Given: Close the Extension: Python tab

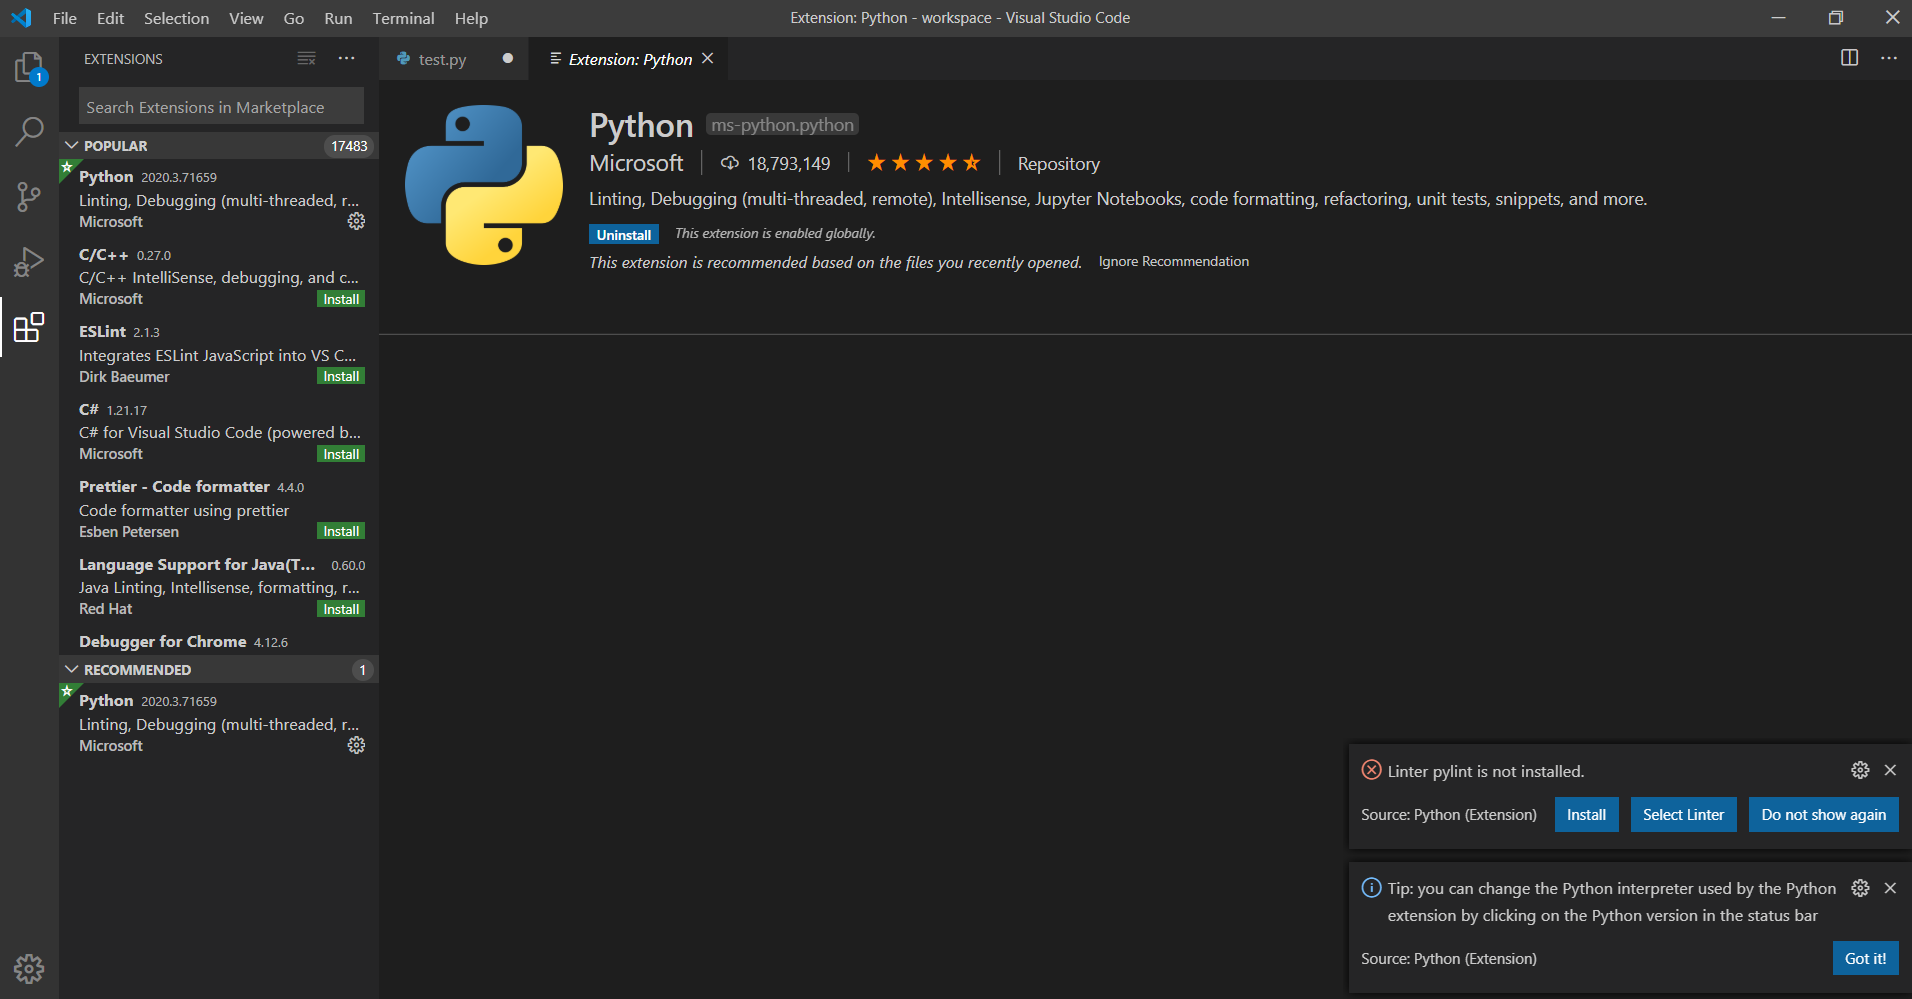Looking at the screenshot, I should tap(707, 59).
